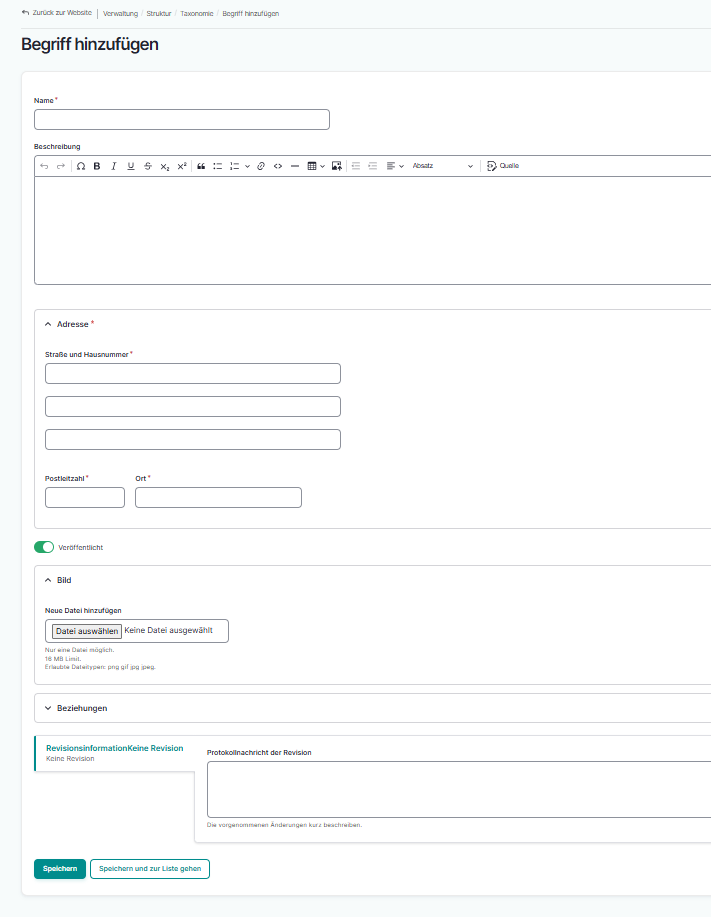
Task: Insert horizontal line in the editor
Action: click(x=295, y=166)
